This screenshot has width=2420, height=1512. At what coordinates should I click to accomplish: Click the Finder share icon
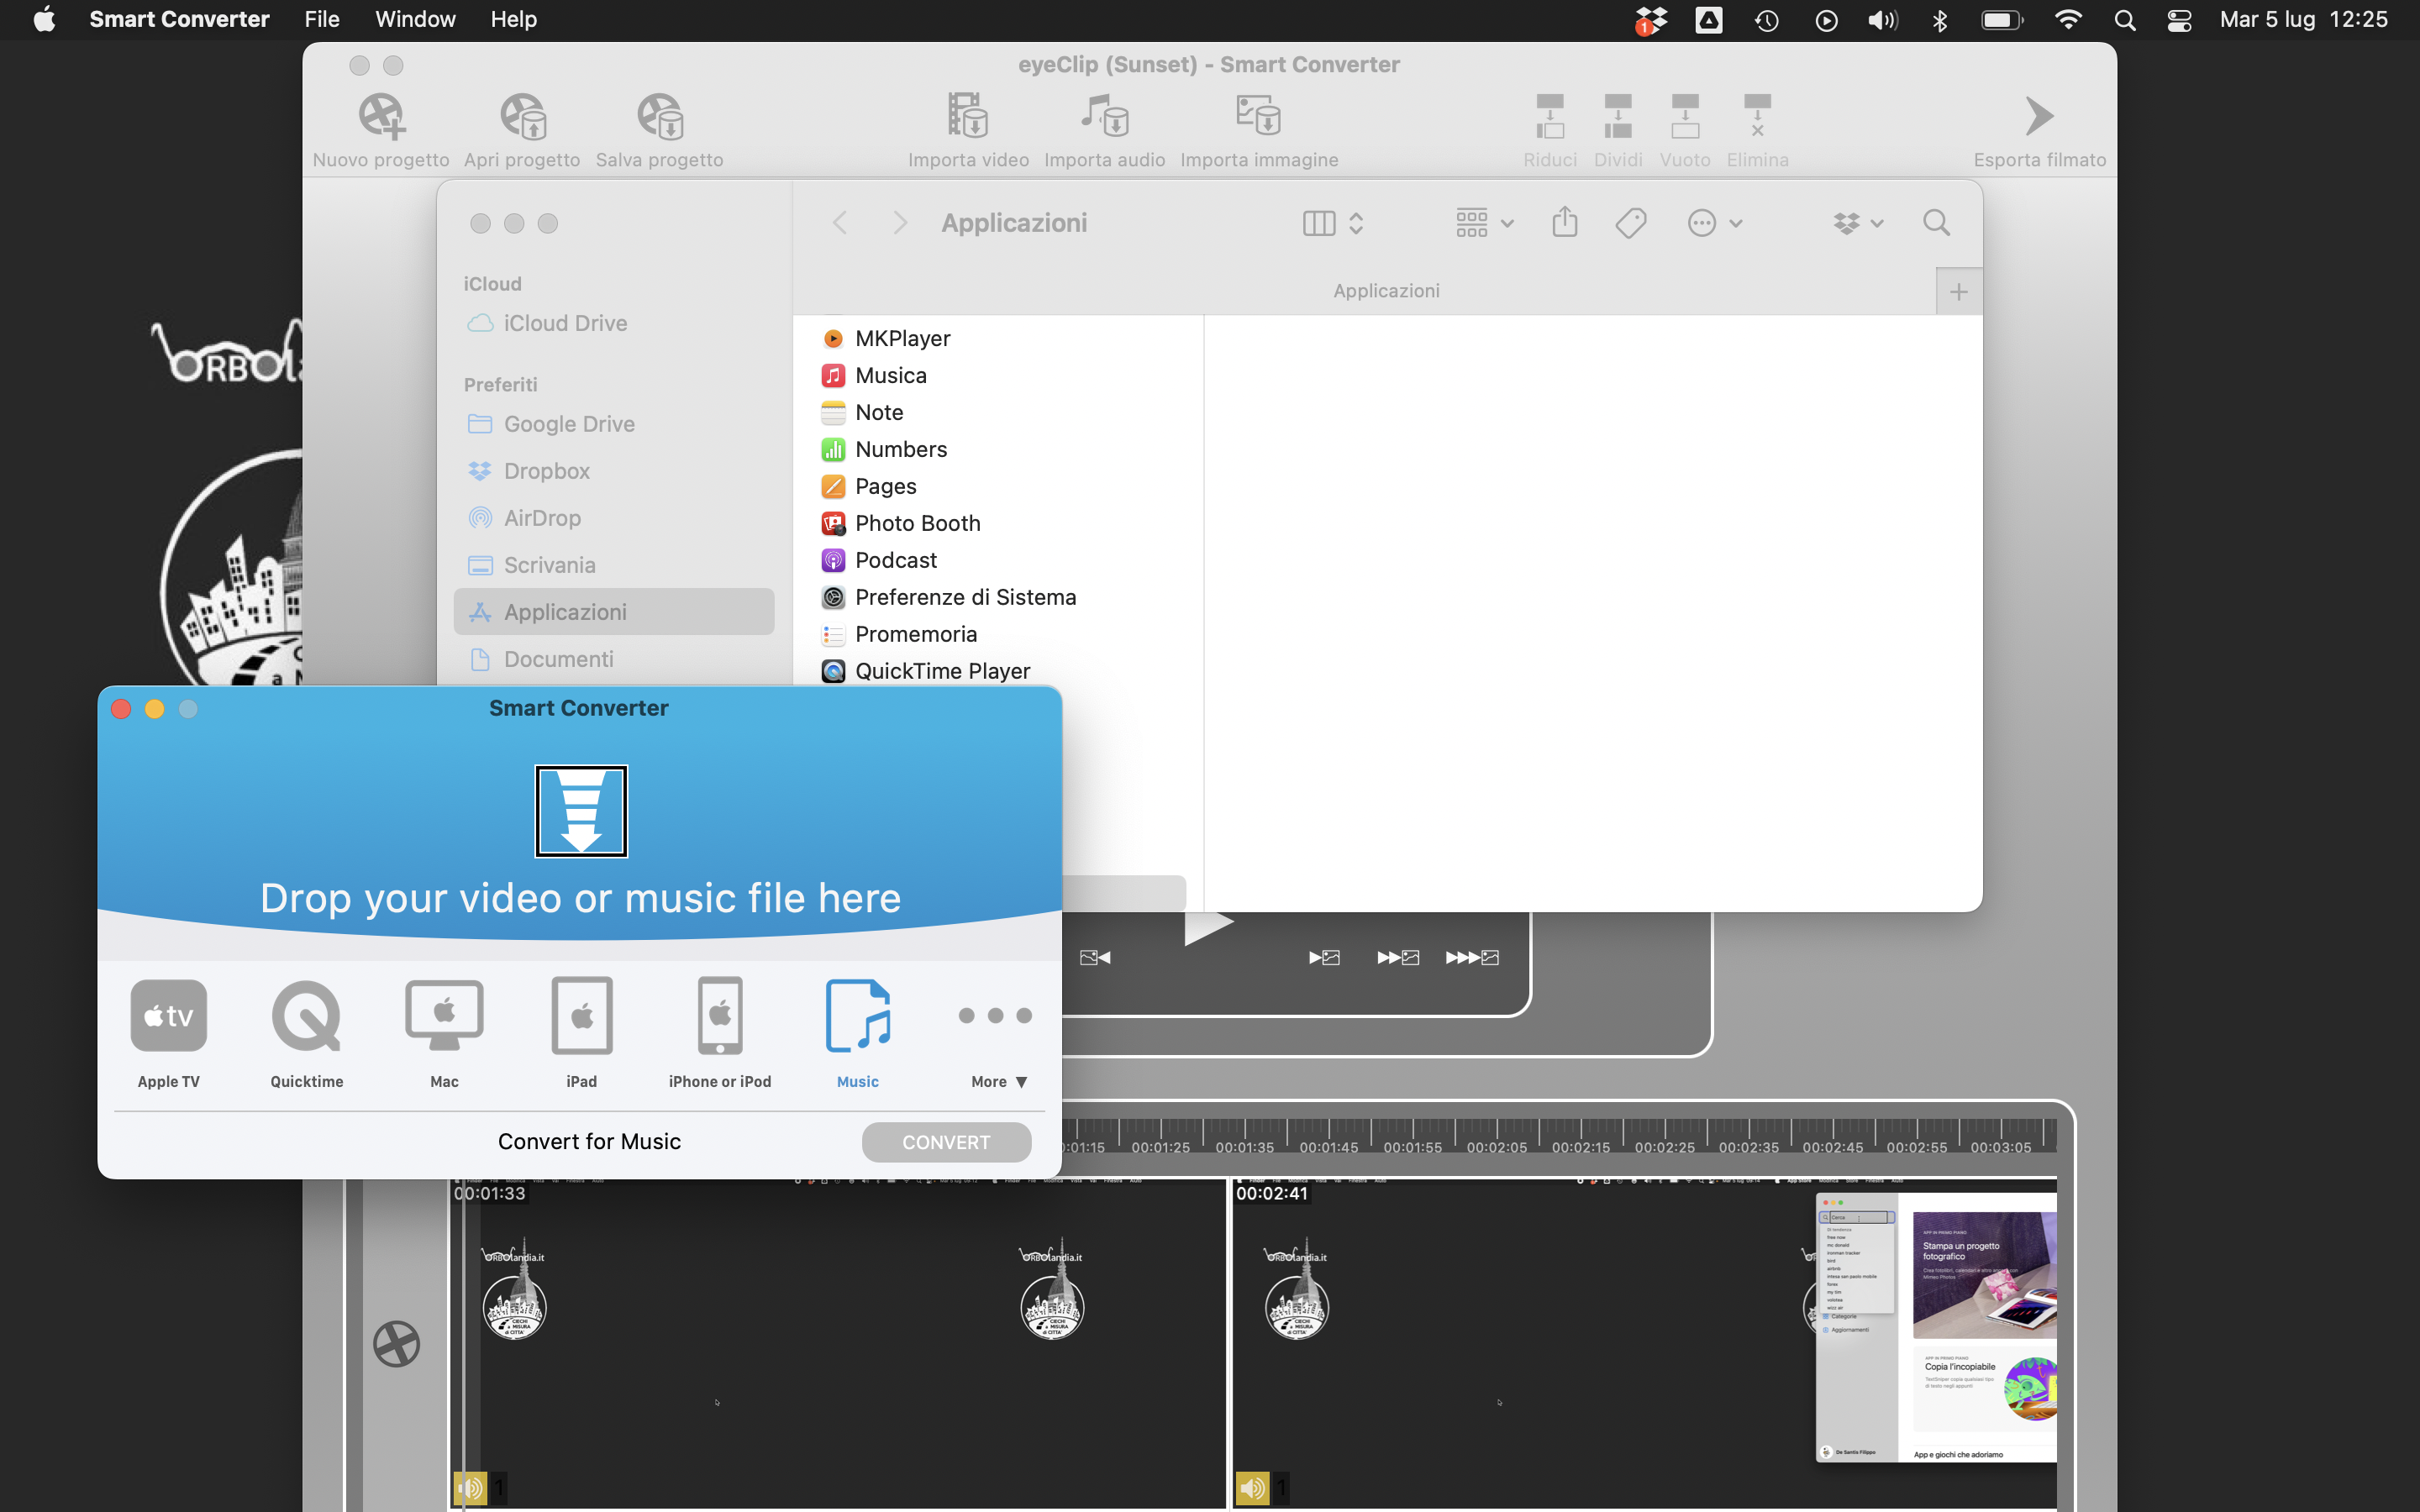point(1565,222)
